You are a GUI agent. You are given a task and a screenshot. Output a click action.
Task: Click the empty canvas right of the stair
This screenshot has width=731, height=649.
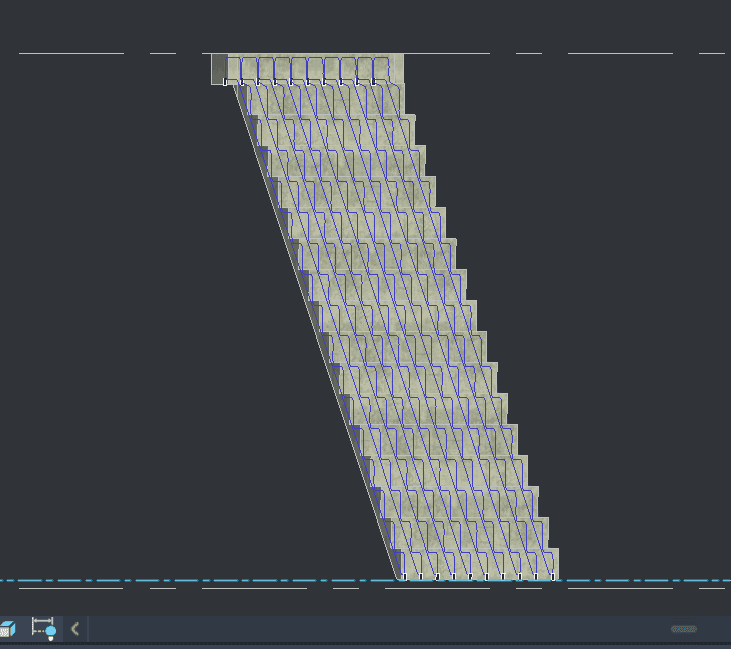(x=630, y=300)
